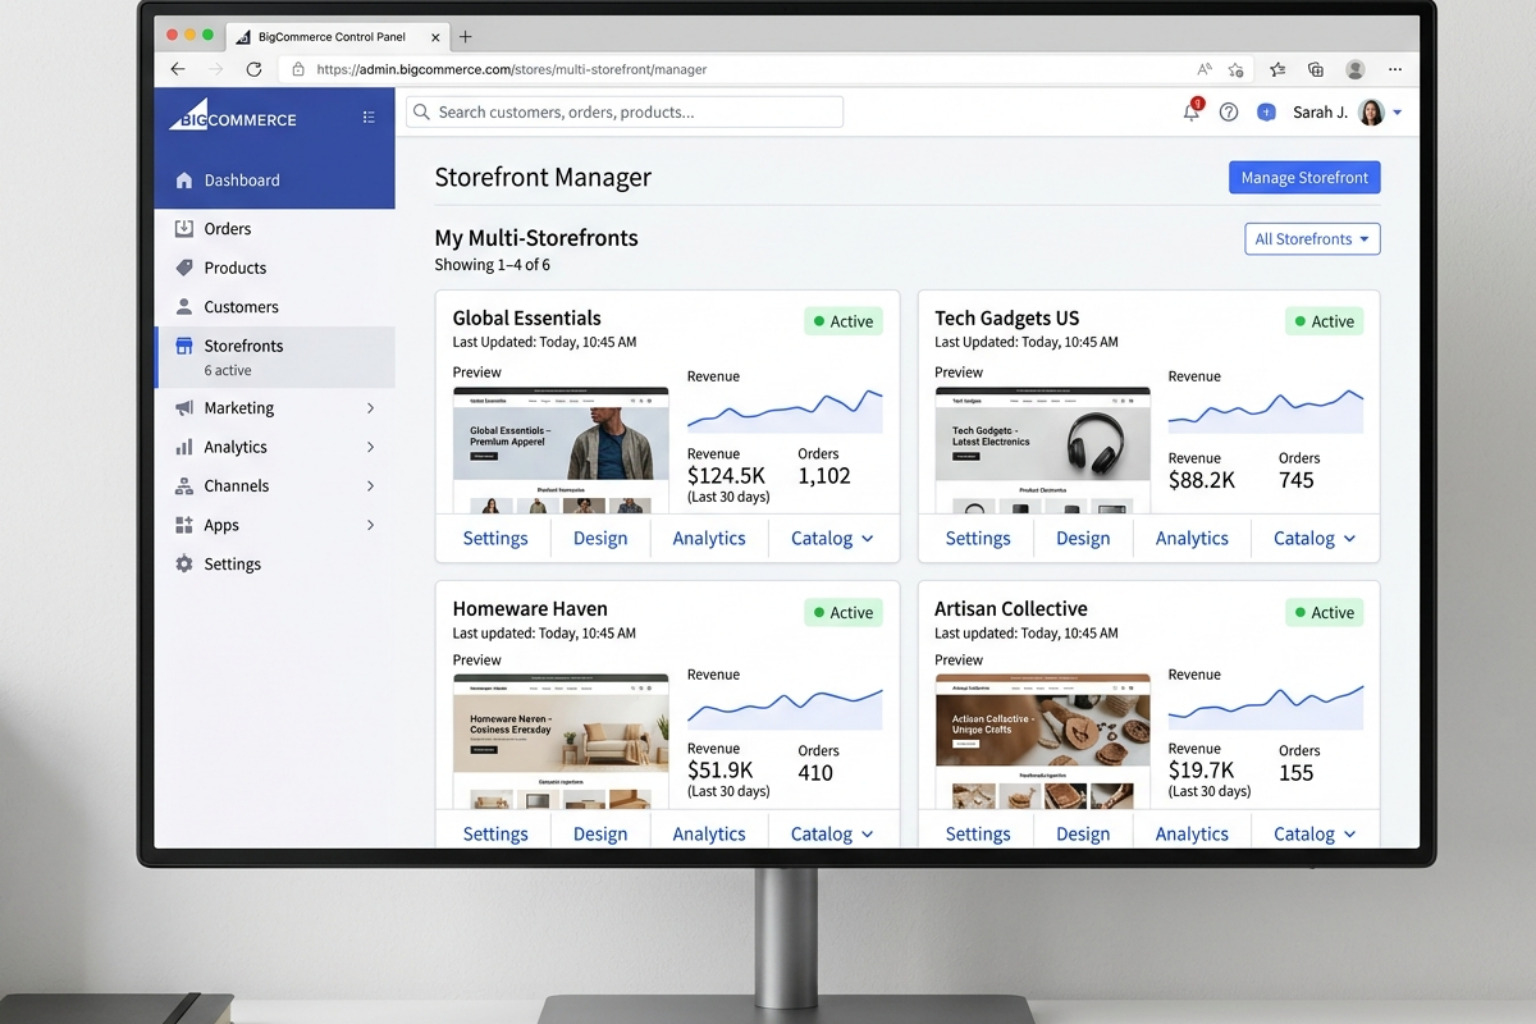Viewport: 1536px width, 1024px height.
Task: Click the BigCommerce logo
Action: [x=233, y=115]
